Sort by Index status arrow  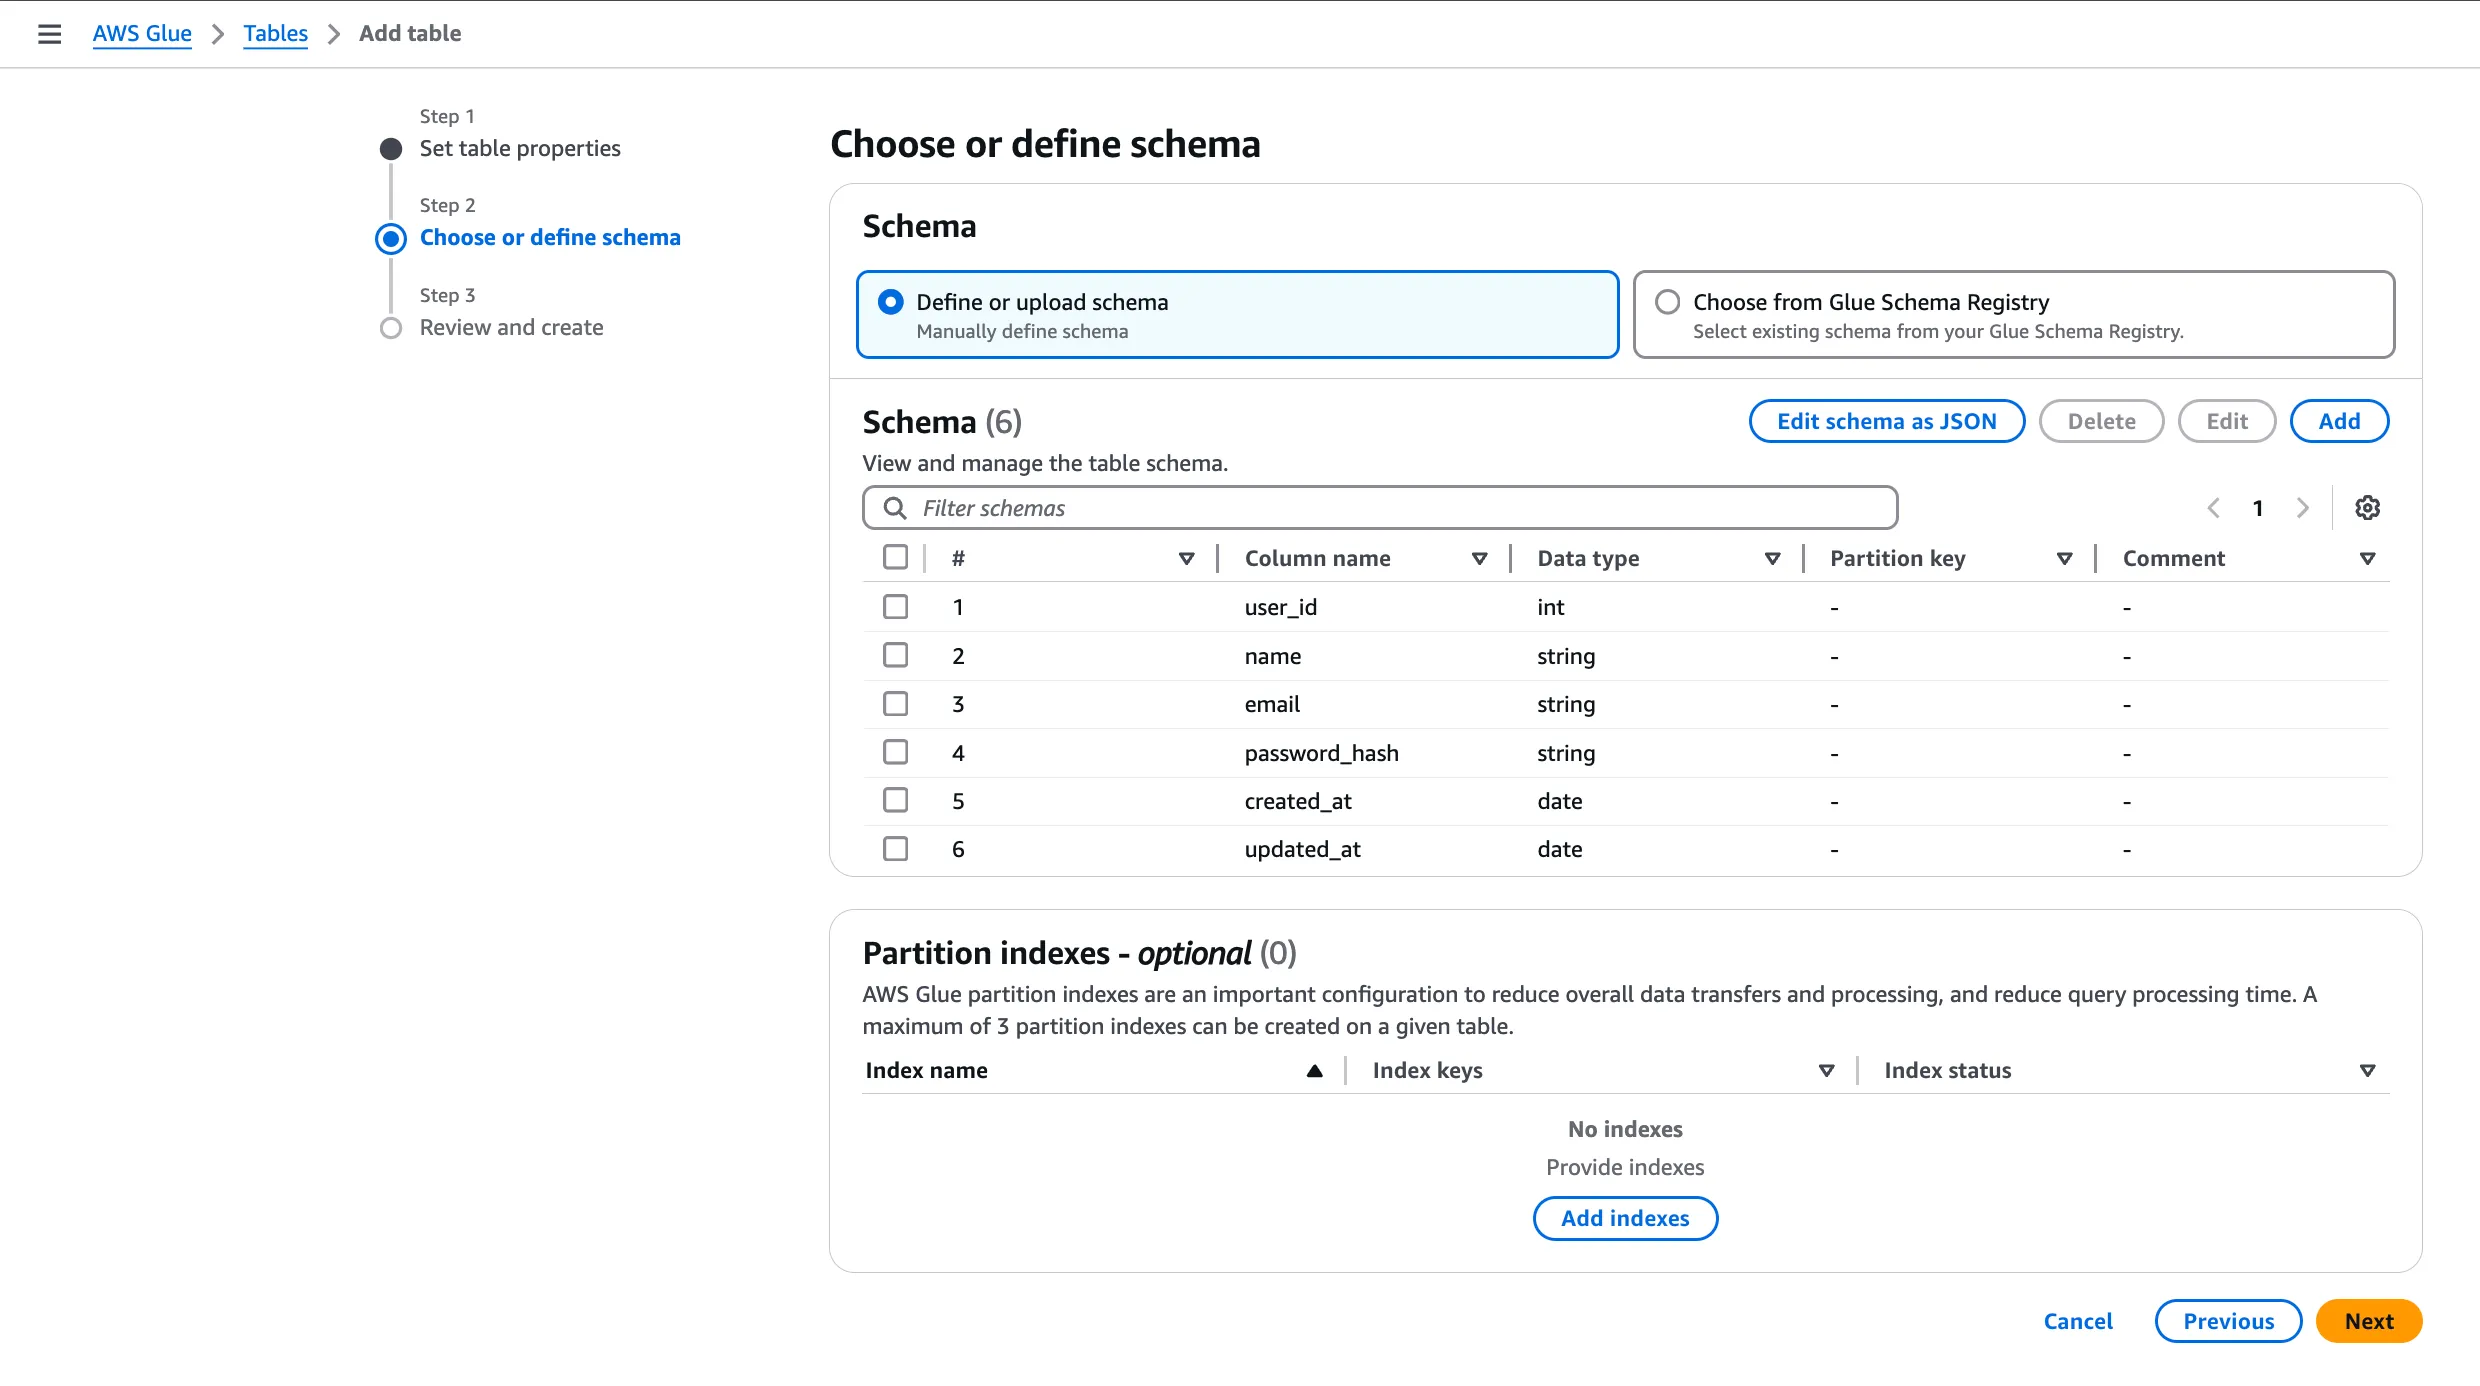point(2367,1071)
